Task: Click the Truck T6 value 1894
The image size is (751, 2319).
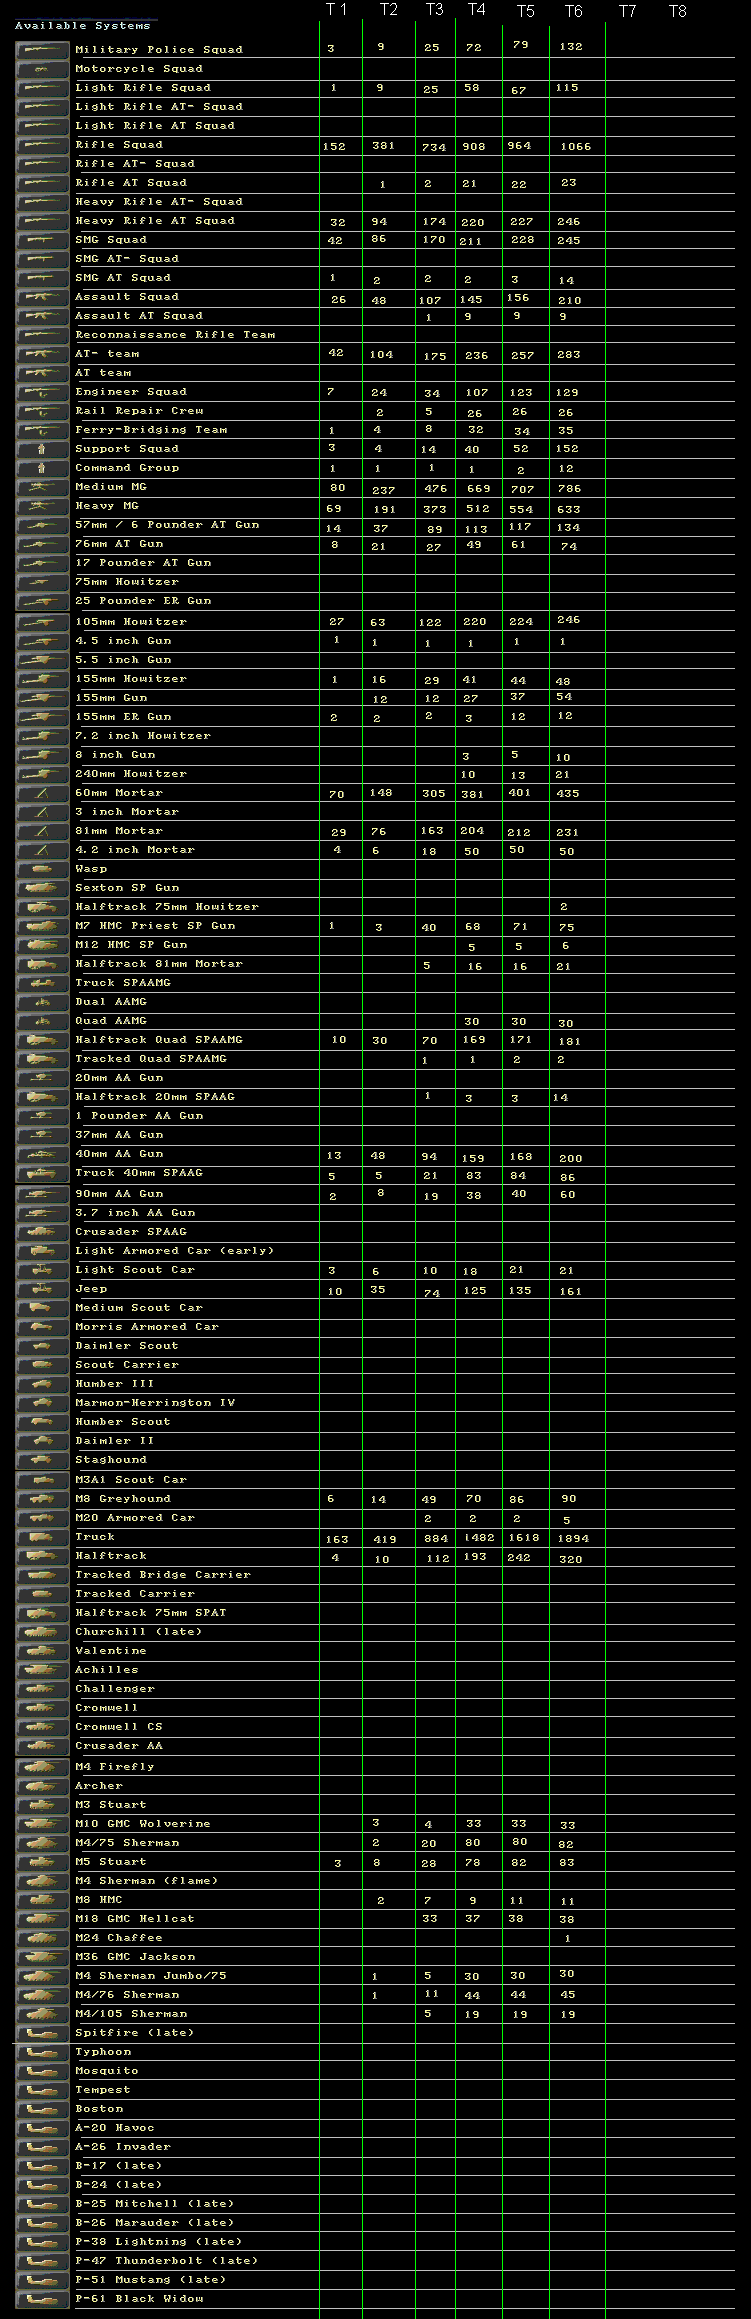Action: [574, 1539]
